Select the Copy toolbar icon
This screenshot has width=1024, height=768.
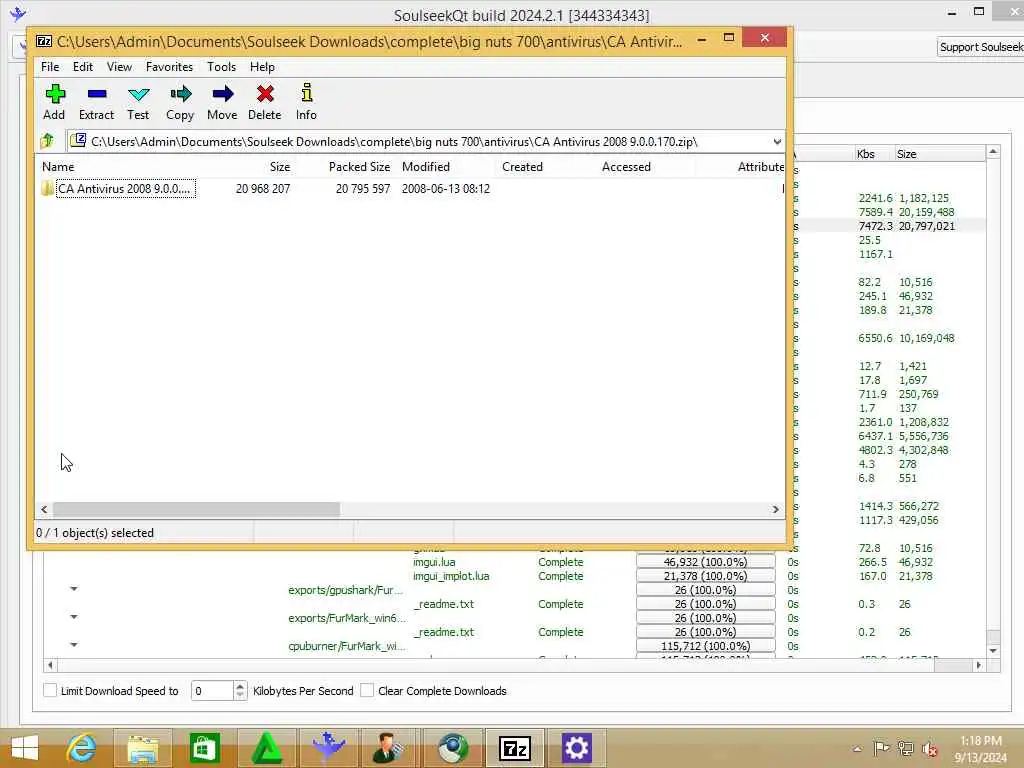180,103
